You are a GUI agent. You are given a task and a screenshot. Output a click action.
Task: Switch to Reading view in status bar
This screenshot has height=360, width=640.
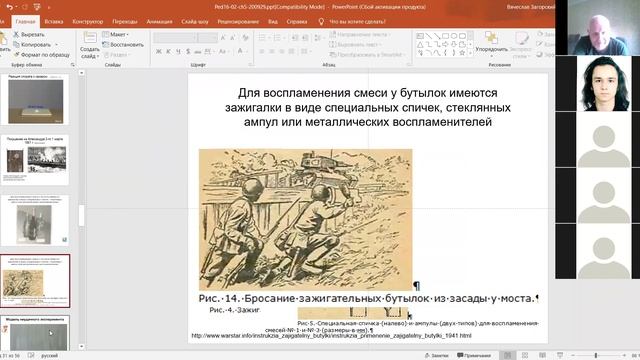pyautogui.click(x=542, y=356)
